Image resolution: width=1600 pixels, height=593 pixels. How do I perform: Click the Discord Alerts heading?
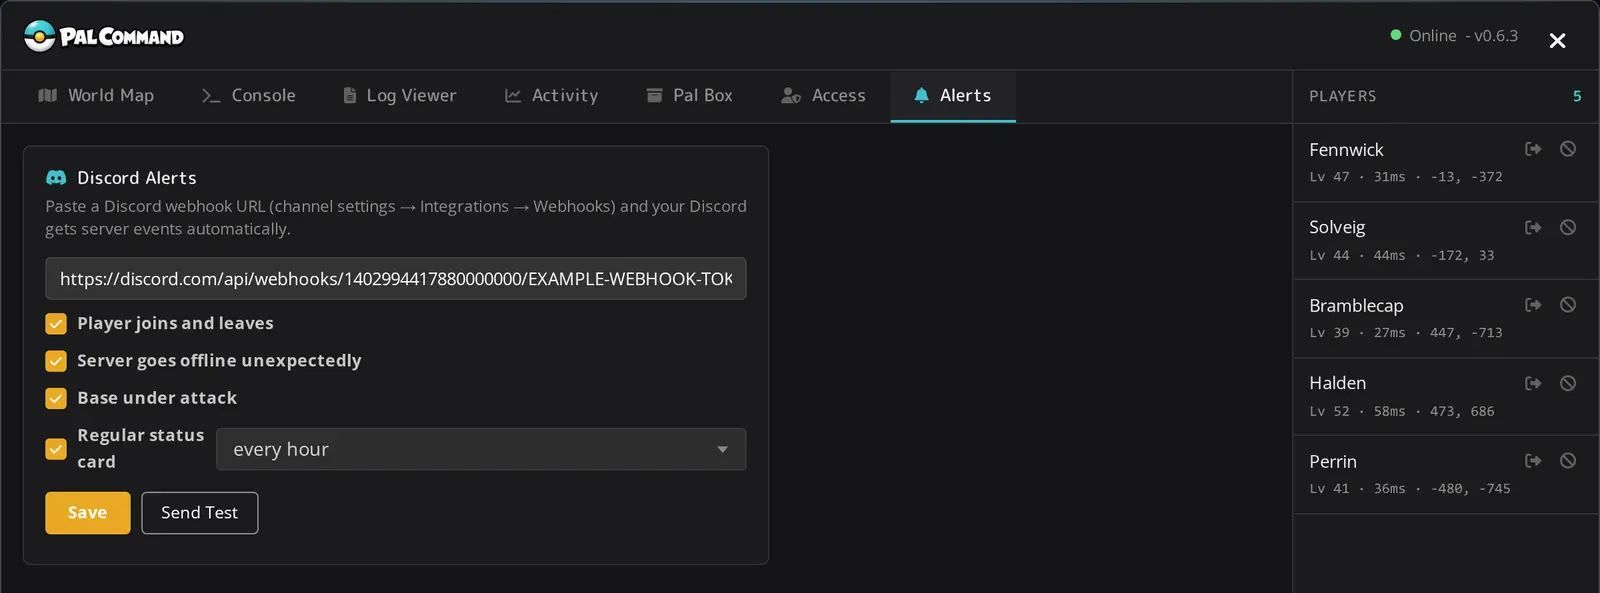click(x=137, y=178)
